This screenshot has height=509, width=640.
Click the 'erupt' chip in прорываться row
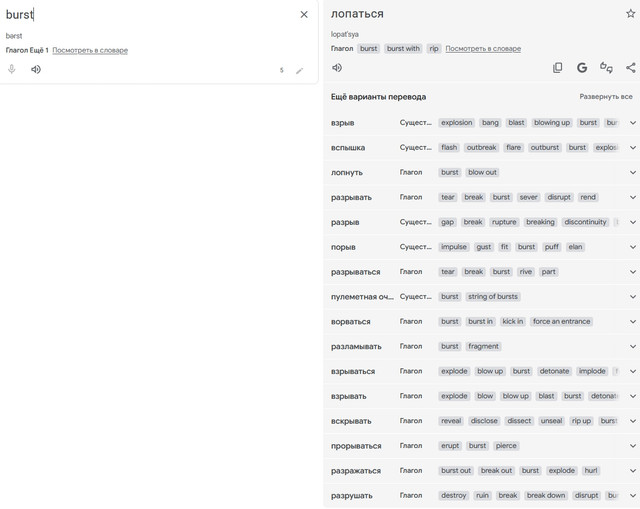[x=450, y=446]
